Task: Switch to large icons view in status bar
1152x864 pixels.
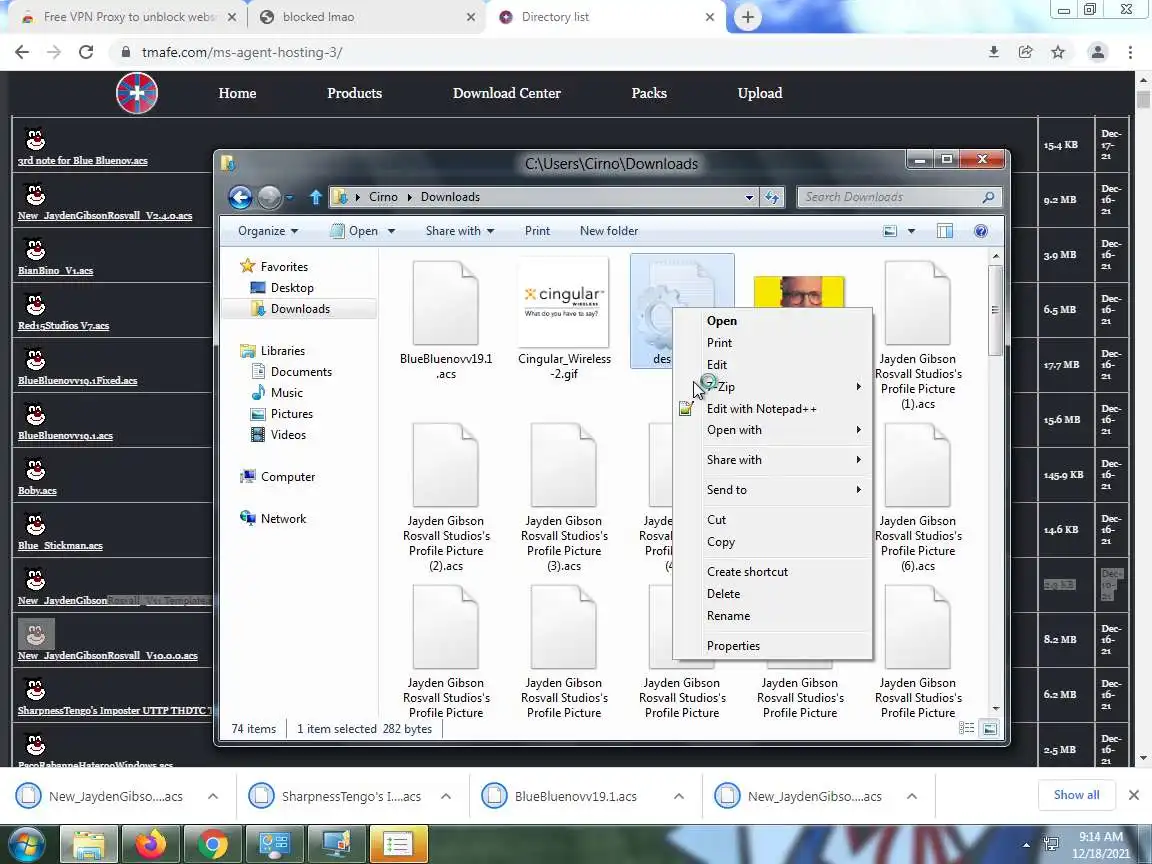Action: click(990, 728)
